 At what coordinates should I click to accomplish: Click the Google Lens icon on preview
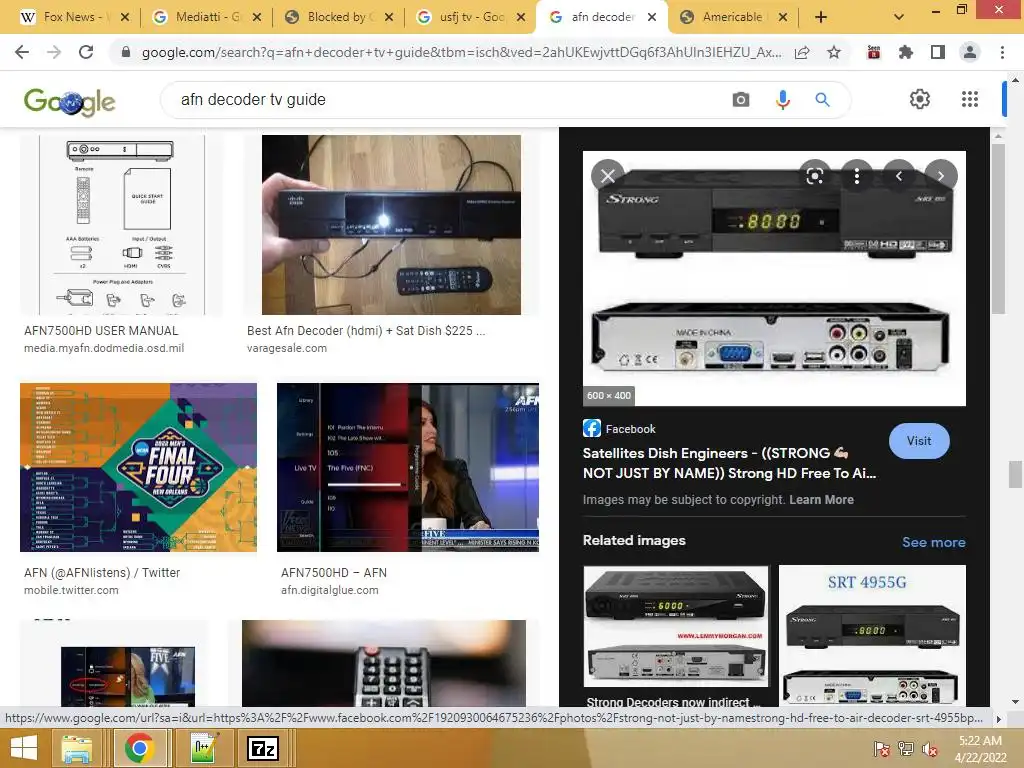(814, 176)
